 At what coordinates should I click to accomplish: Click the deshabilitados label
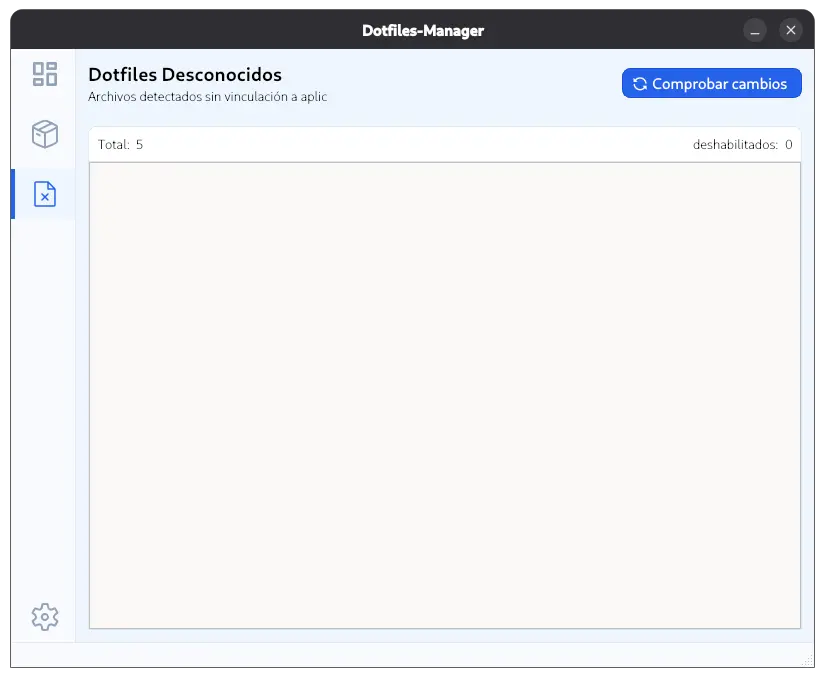pos(735,145)
